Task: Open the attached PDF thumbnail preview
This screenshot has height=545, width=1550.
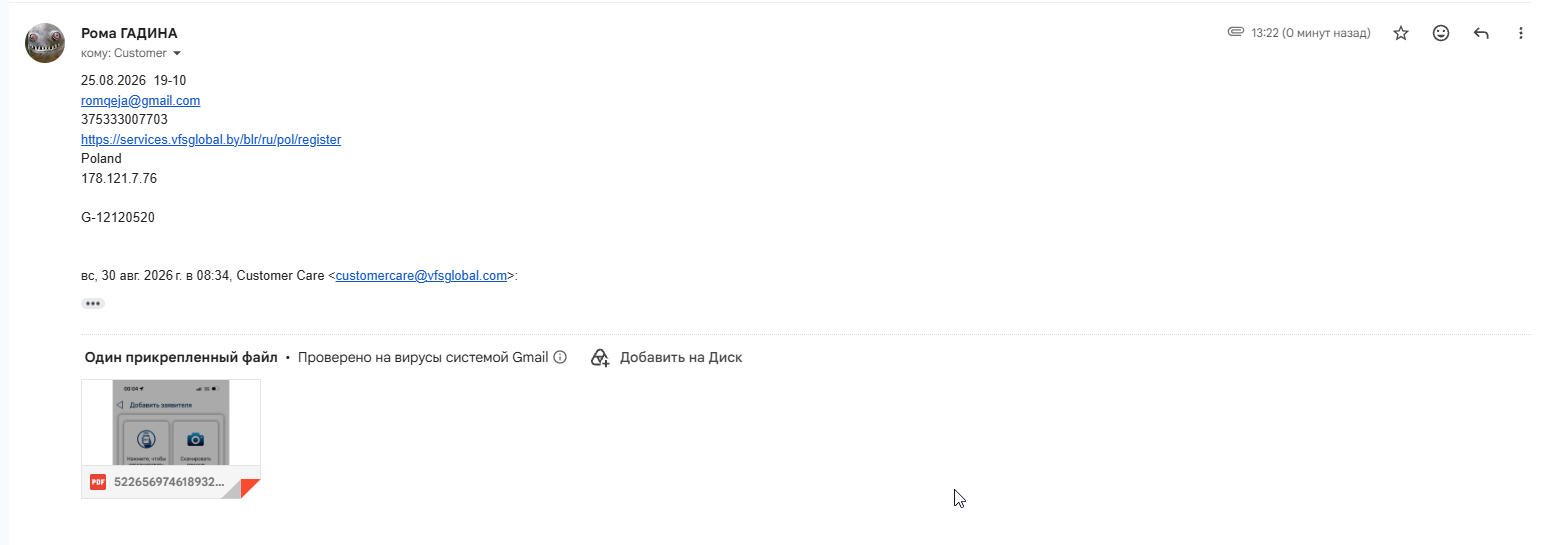Action: tap(171, 422)
